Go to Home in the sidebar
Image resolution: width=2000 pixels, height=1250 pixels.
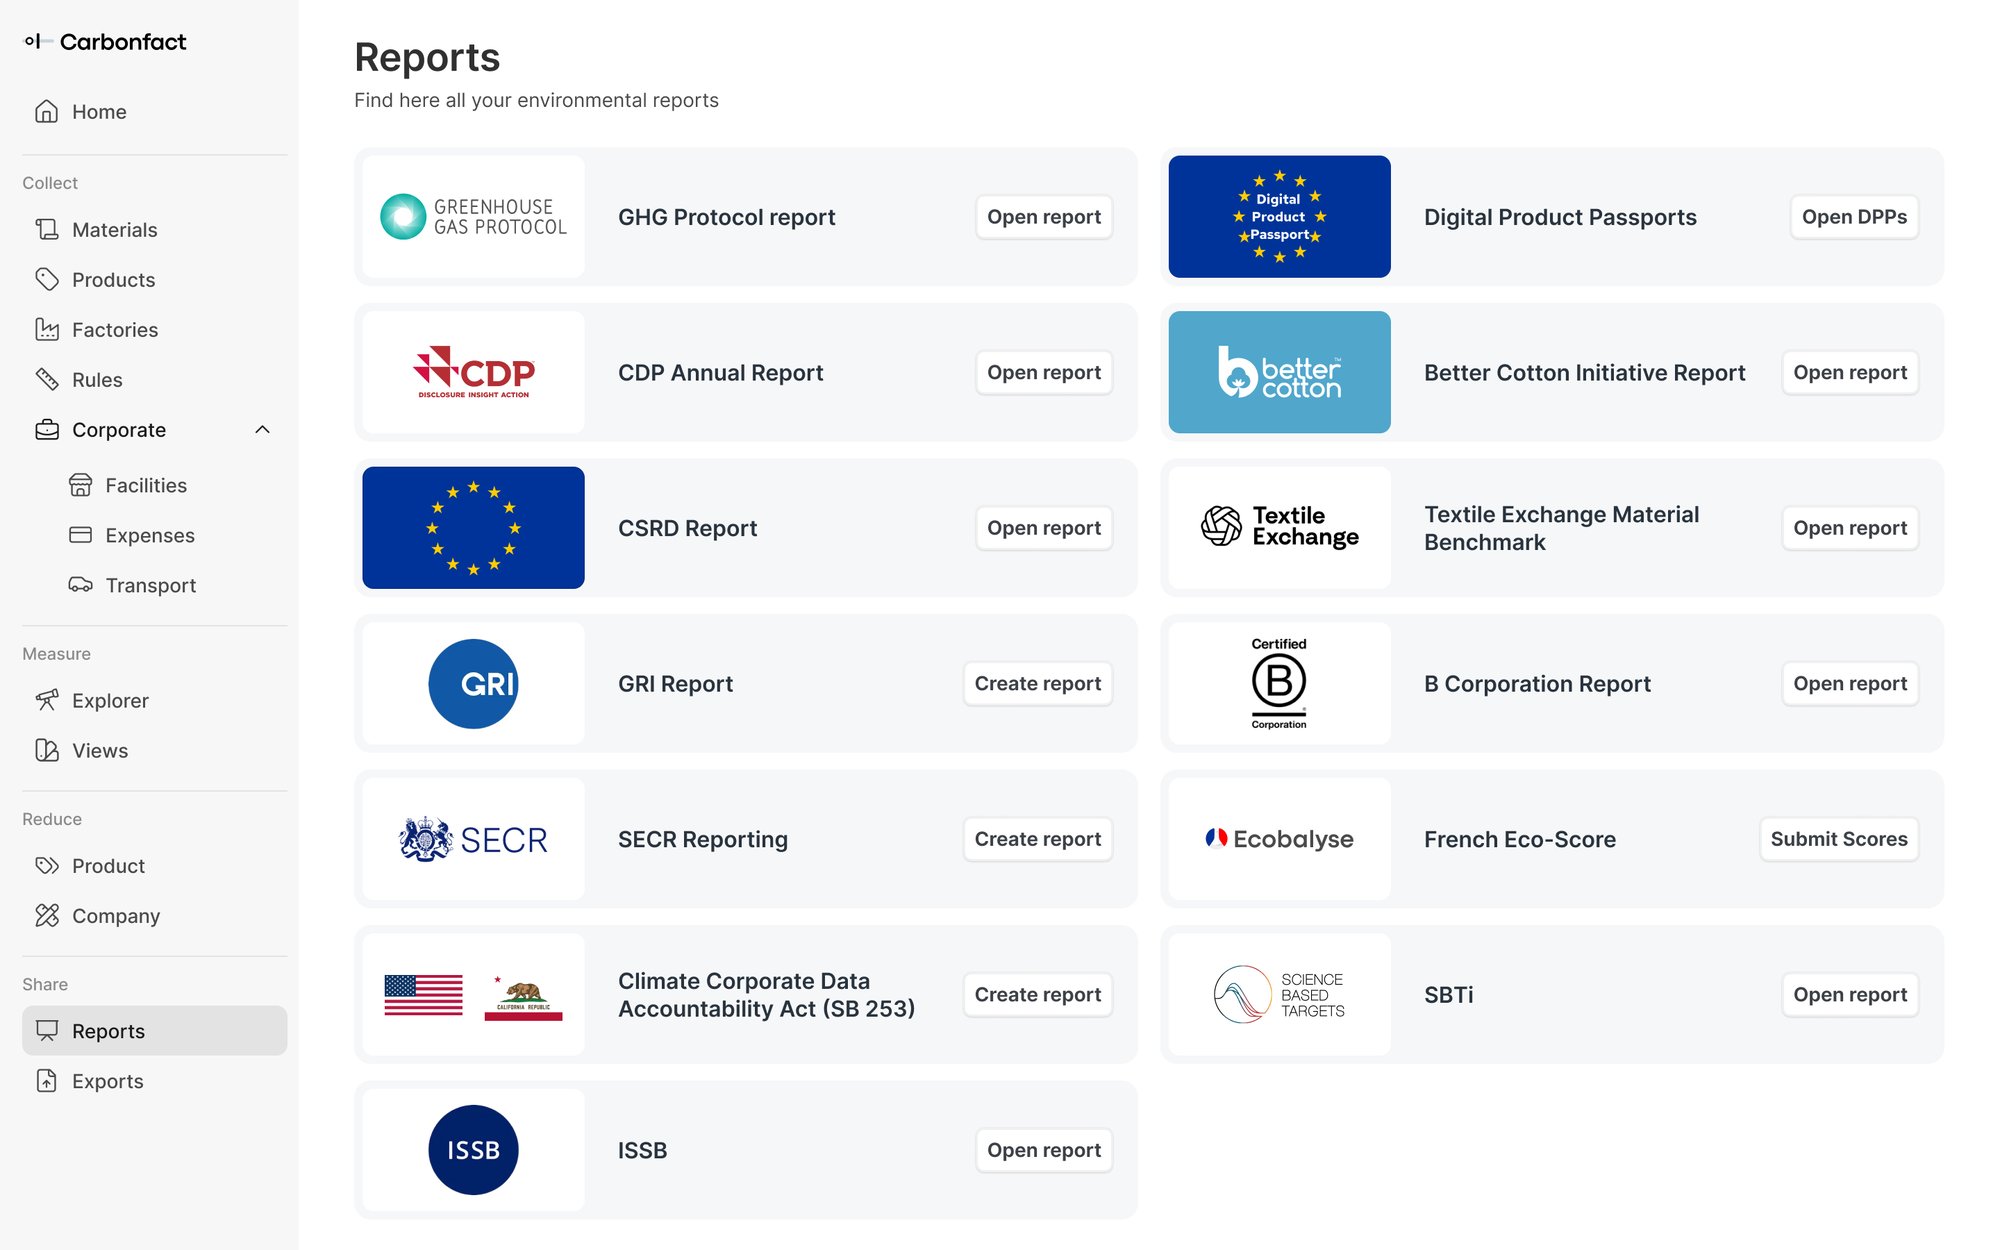(x=99, y=111)
